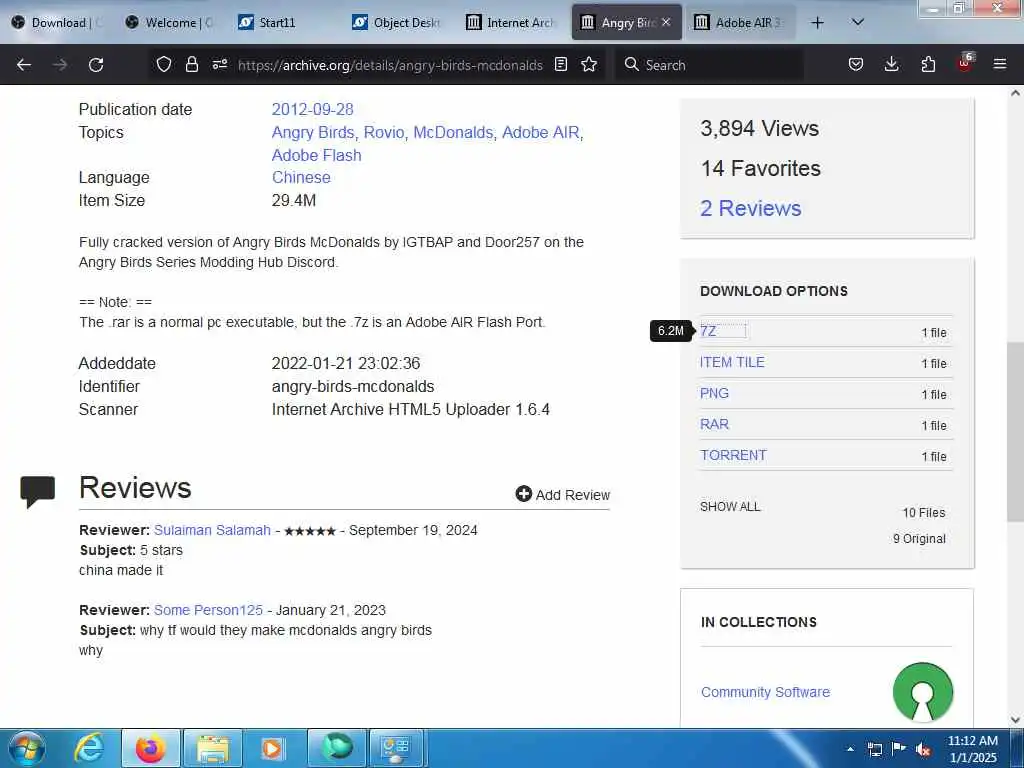Open the Chinese language link
This screenshot has width=1024, height=768.
point(301,178)
